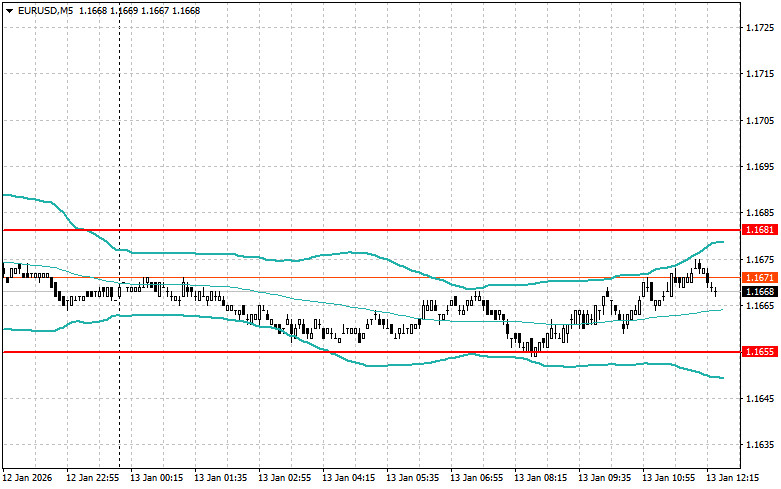Screen dimensions: 781x489
Task: Select the red 1.1655 price level label
Action: (x=759, y=352)
